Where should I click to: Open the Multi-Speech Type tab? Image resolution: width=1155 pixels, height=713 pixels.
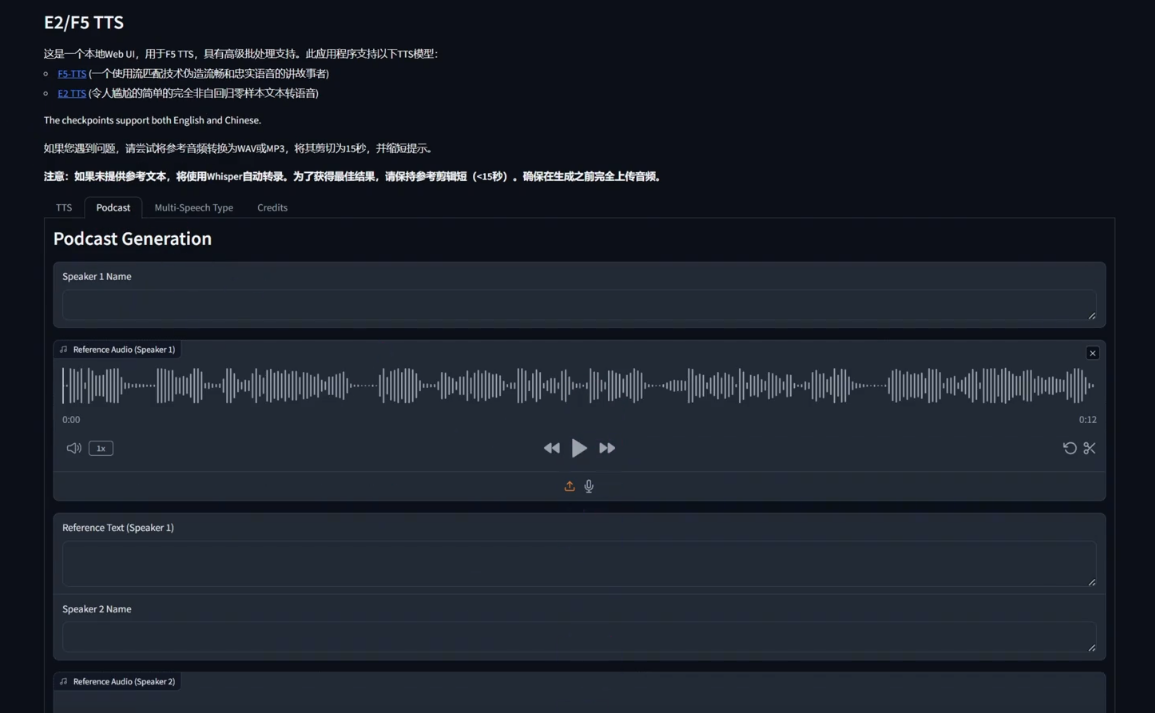tap(193, 207)
